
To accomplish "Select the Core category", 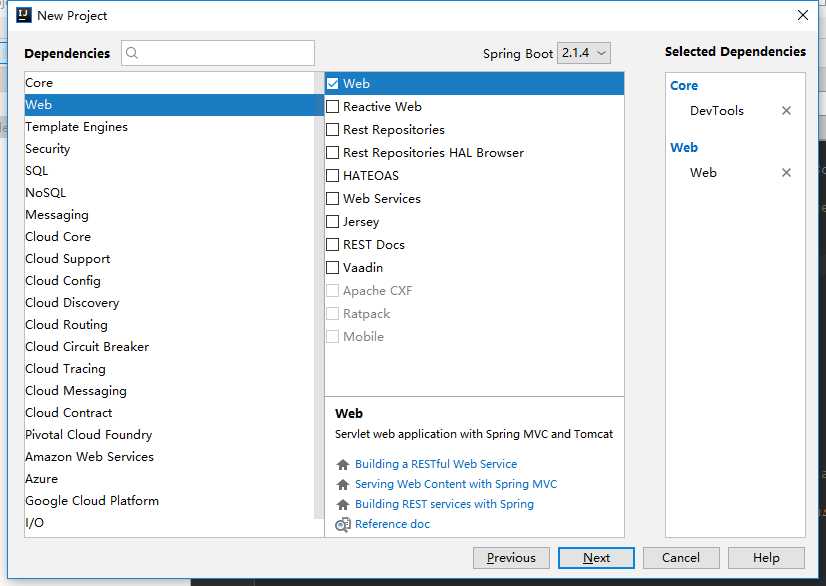I will coord(170,83).
